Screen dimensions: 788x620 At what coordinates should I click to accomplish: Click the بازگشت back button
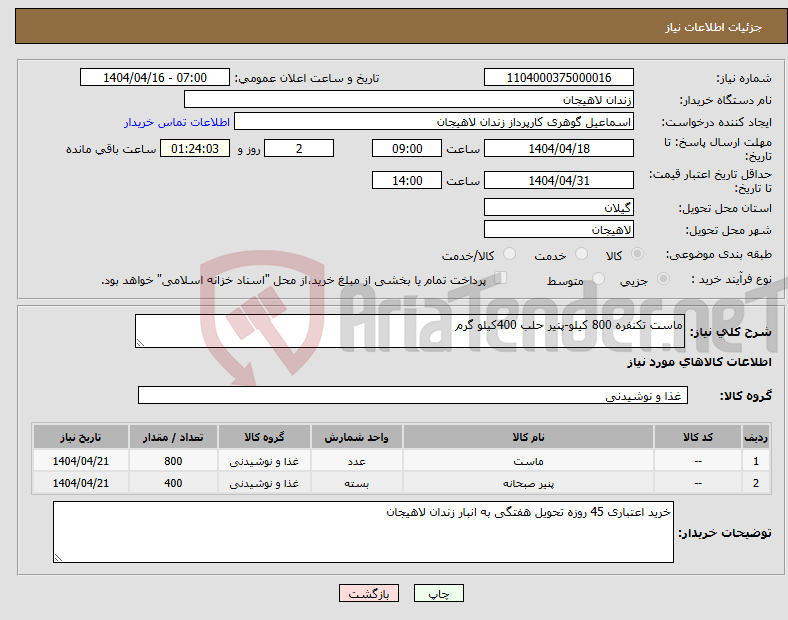(x=369, y=593)
